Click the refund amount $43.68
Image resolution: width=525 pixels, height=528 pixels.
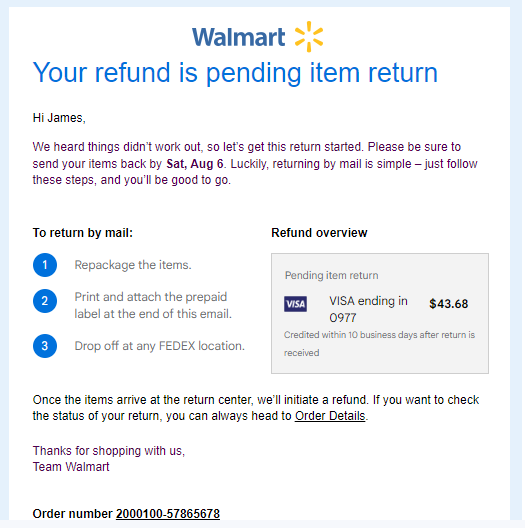[449, 304]
